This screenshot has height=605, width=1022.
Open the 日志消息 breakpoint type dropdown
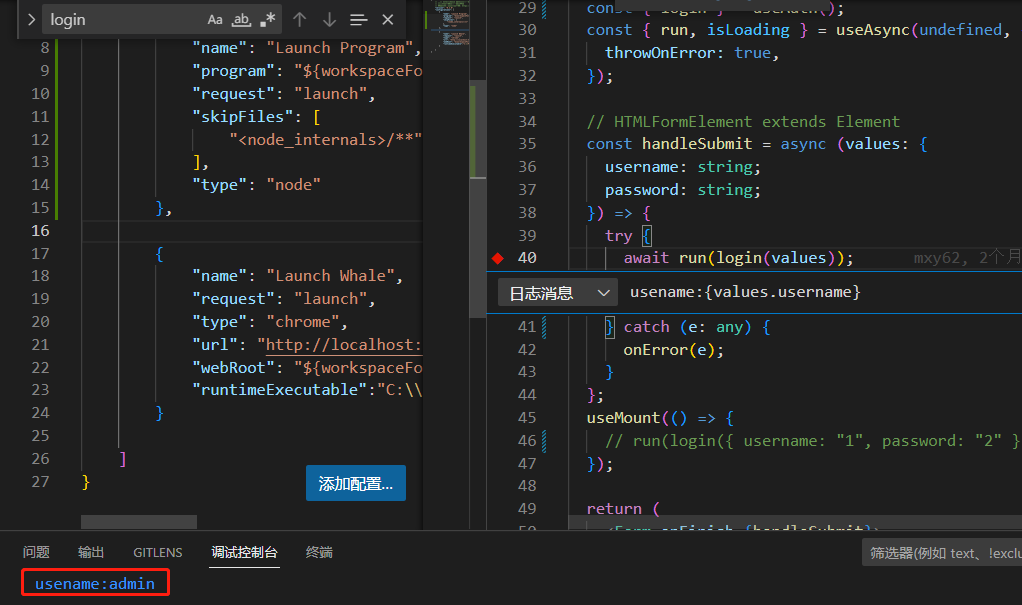558,293
